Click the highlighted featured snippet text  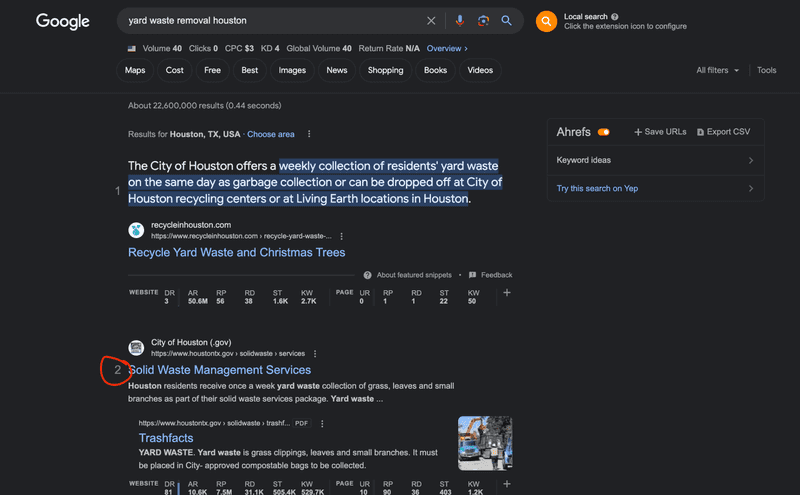coord(315,182)
